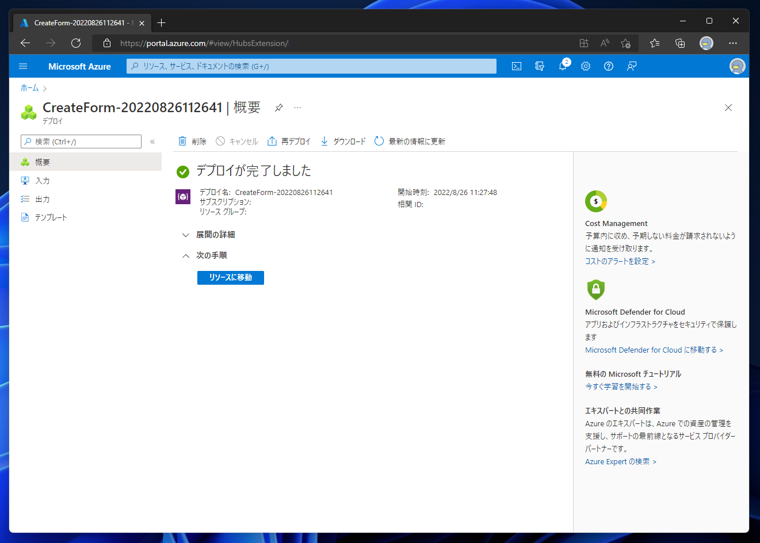Open the notifications bell
The image size is (760, 543).
click(x=563, y=66)
